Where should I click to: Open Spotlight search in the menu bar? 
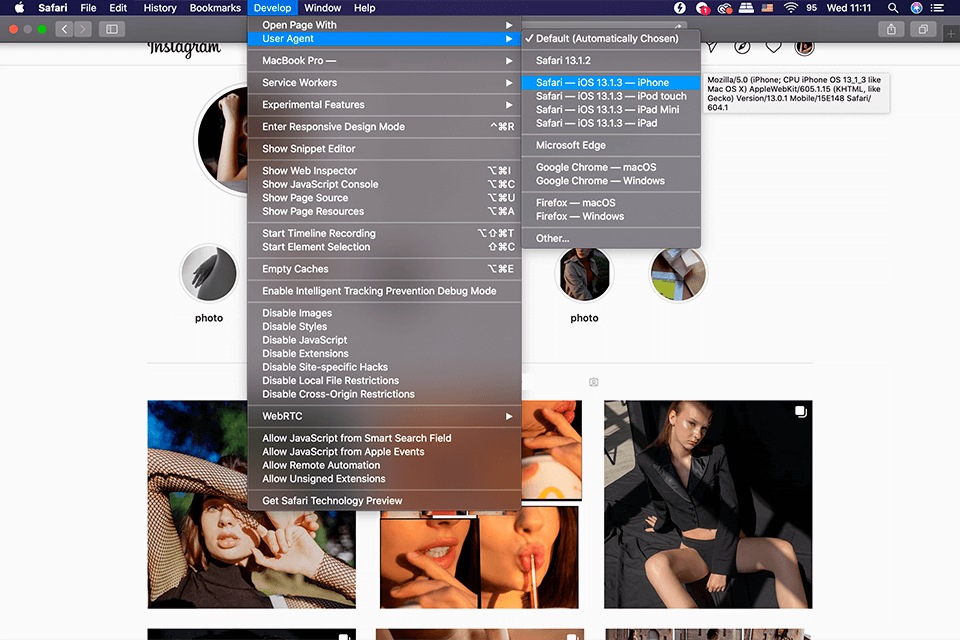click(x=891, y=8)
